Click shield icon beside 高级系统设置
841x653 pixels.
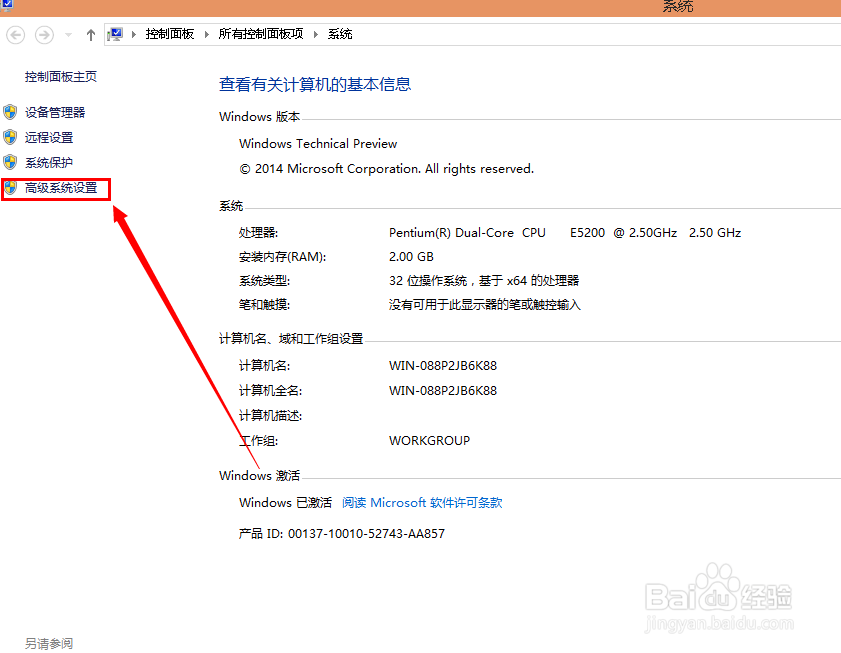coord(10,187)
